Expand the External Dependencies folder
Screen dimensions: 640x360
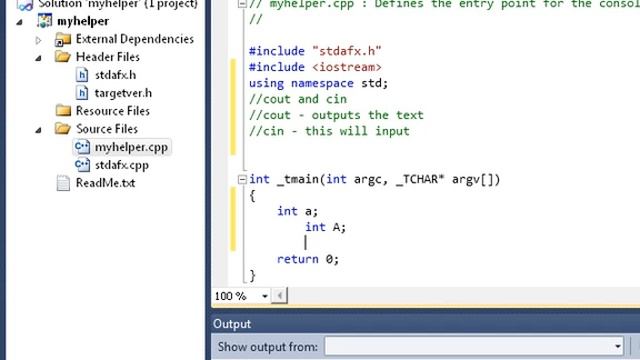pos(38,40)
